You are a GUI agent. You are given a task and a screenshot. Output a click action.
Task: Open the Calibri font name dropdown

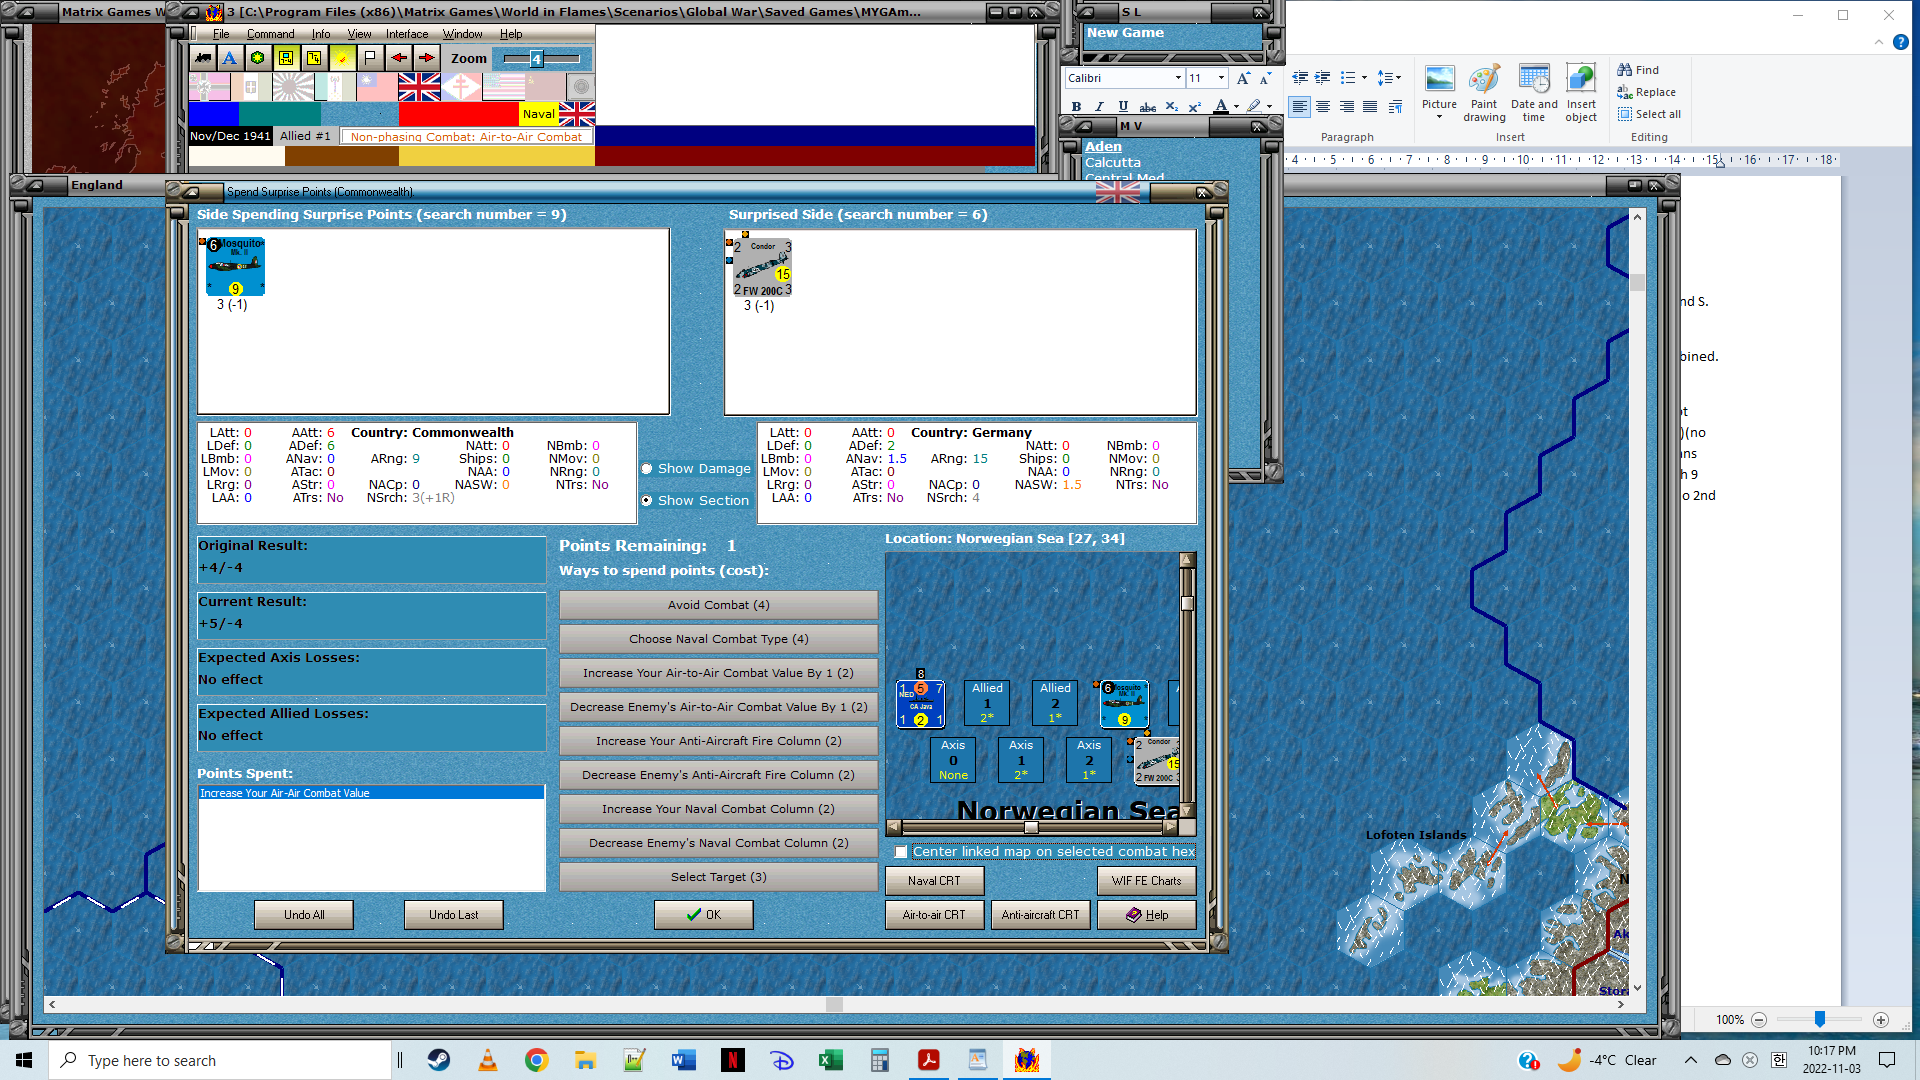pos(1178,78)
